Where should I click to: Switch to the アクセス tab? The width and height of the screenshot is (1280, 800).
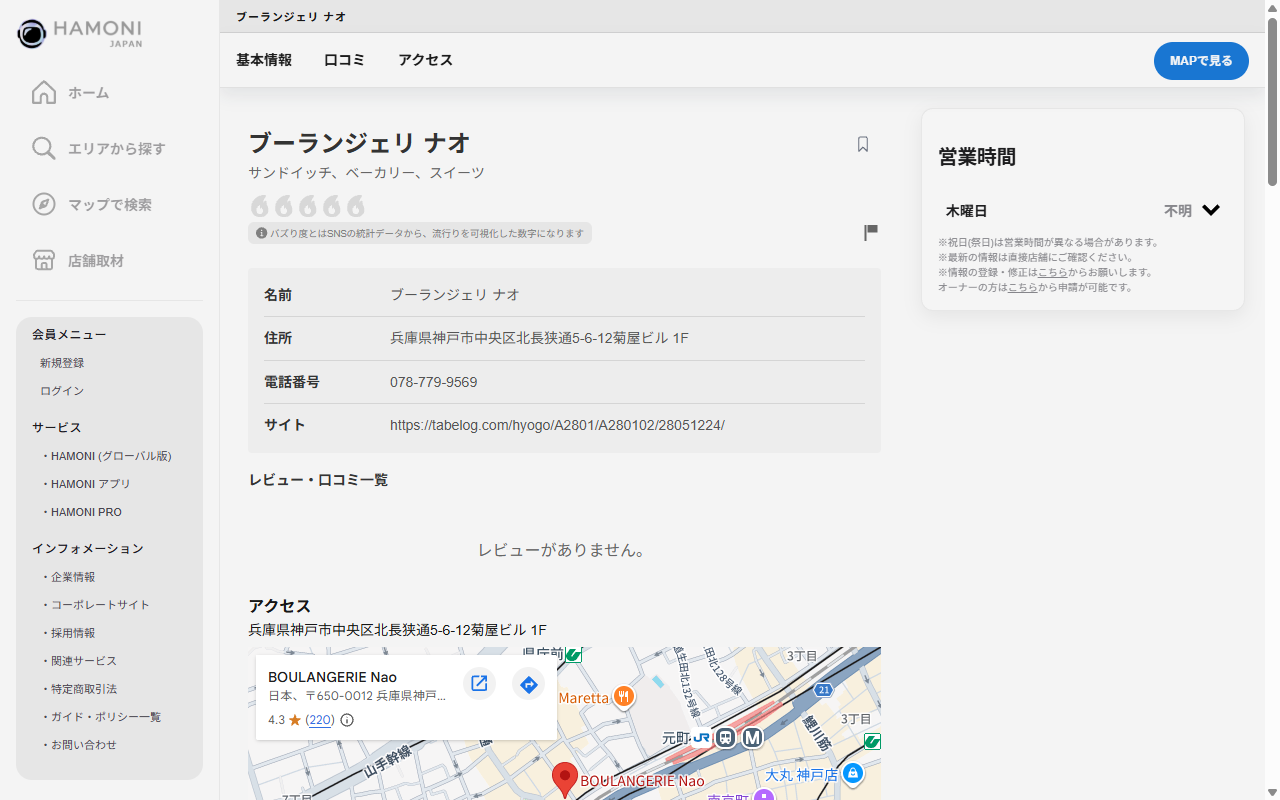426,60
